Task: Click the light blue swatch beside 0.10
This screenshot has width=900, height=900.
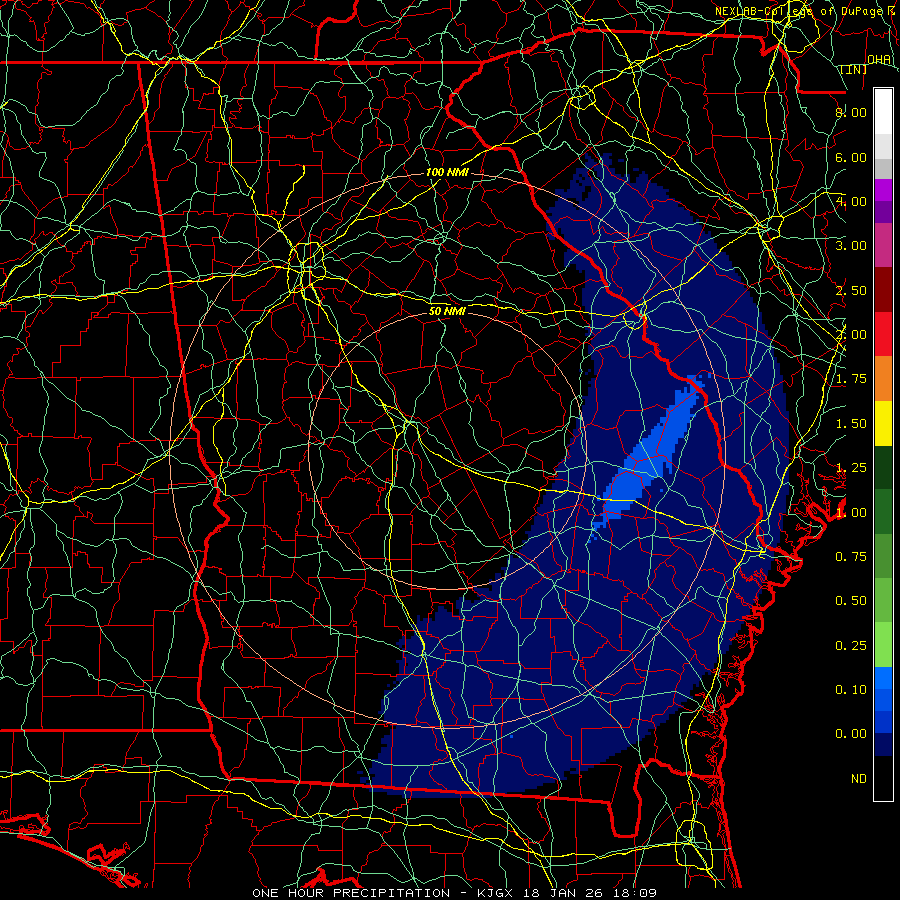Action: tap(883, 678)
